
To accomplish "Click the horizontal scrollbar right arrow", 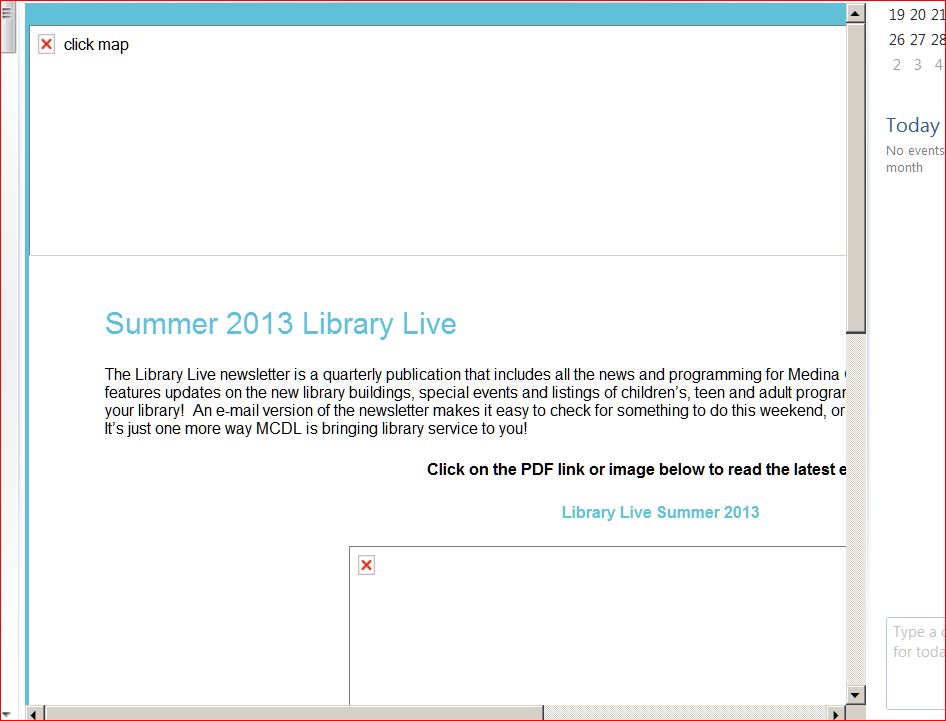I will (836, 714).
